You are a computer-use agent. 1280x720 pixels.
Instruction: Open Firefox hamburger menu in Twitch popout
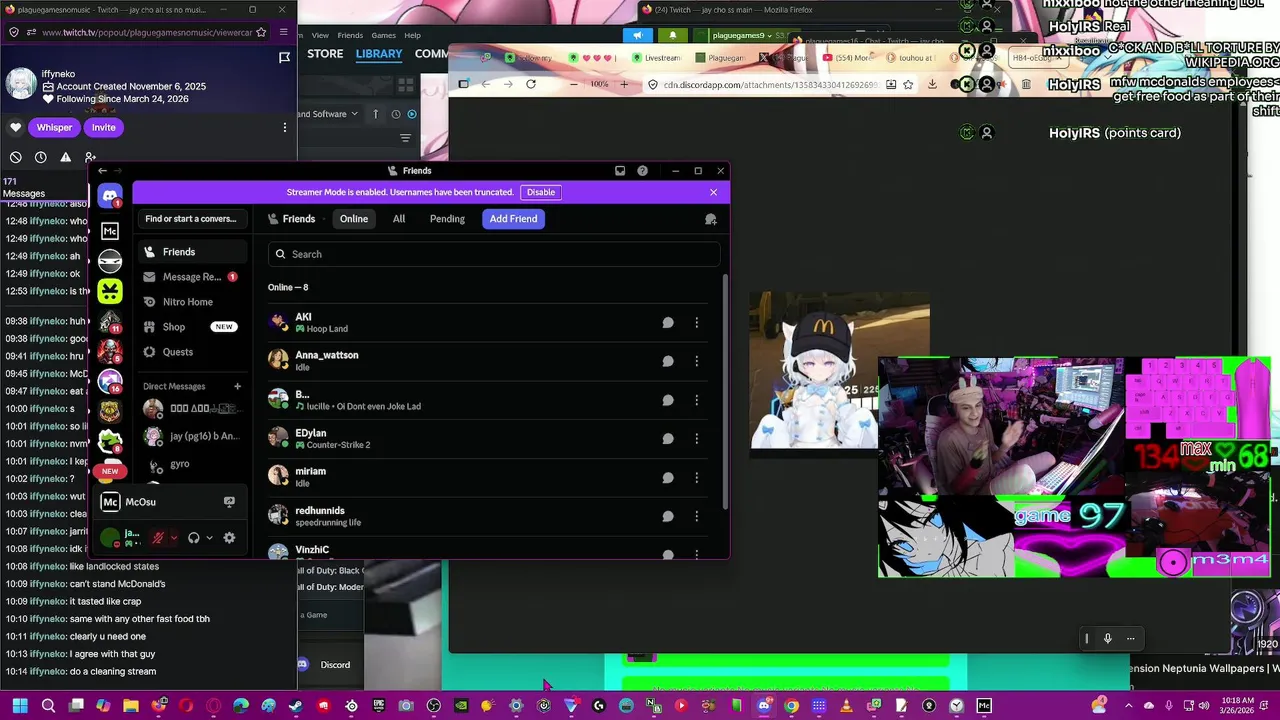click(x=284, y=32)
